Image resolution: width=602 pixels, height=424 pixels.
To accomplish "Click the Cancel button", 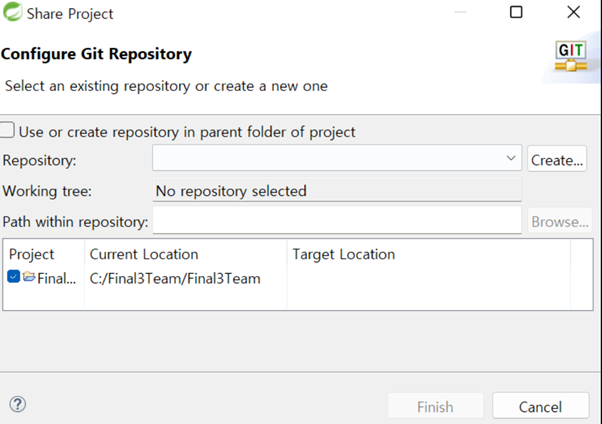I will pyautogui.click(x=541, y=406).
